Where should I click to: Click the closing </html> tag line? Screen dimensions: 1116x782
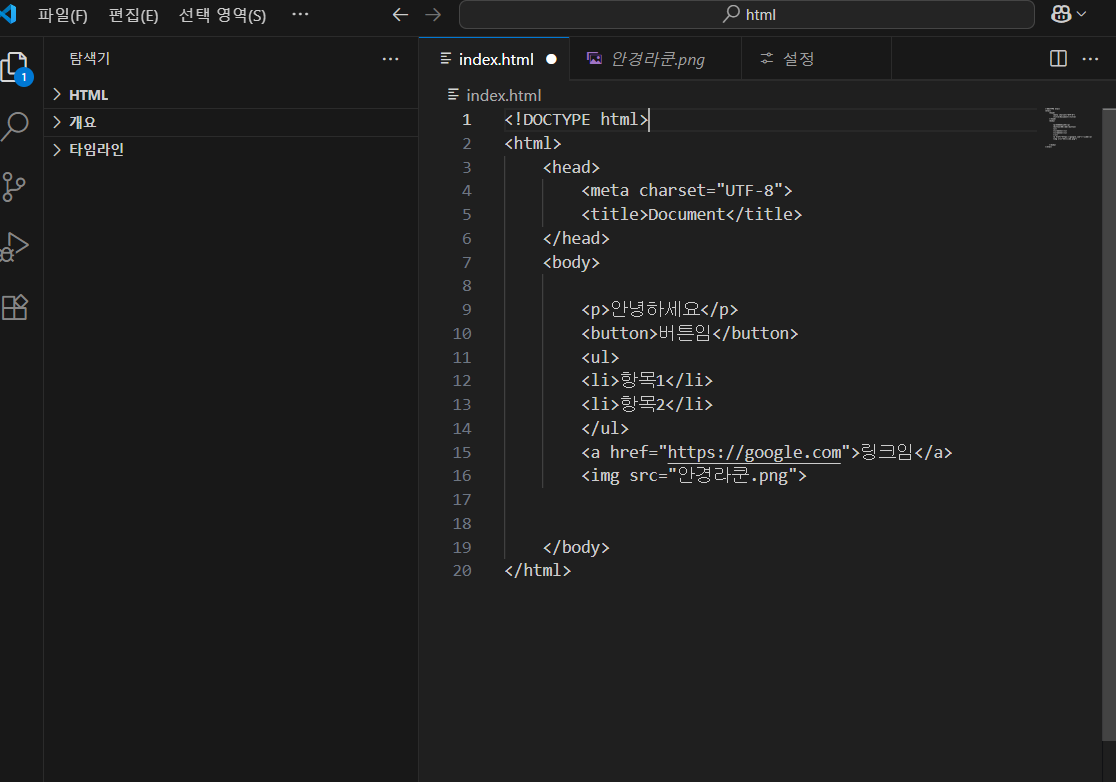(x=537, y=571)
